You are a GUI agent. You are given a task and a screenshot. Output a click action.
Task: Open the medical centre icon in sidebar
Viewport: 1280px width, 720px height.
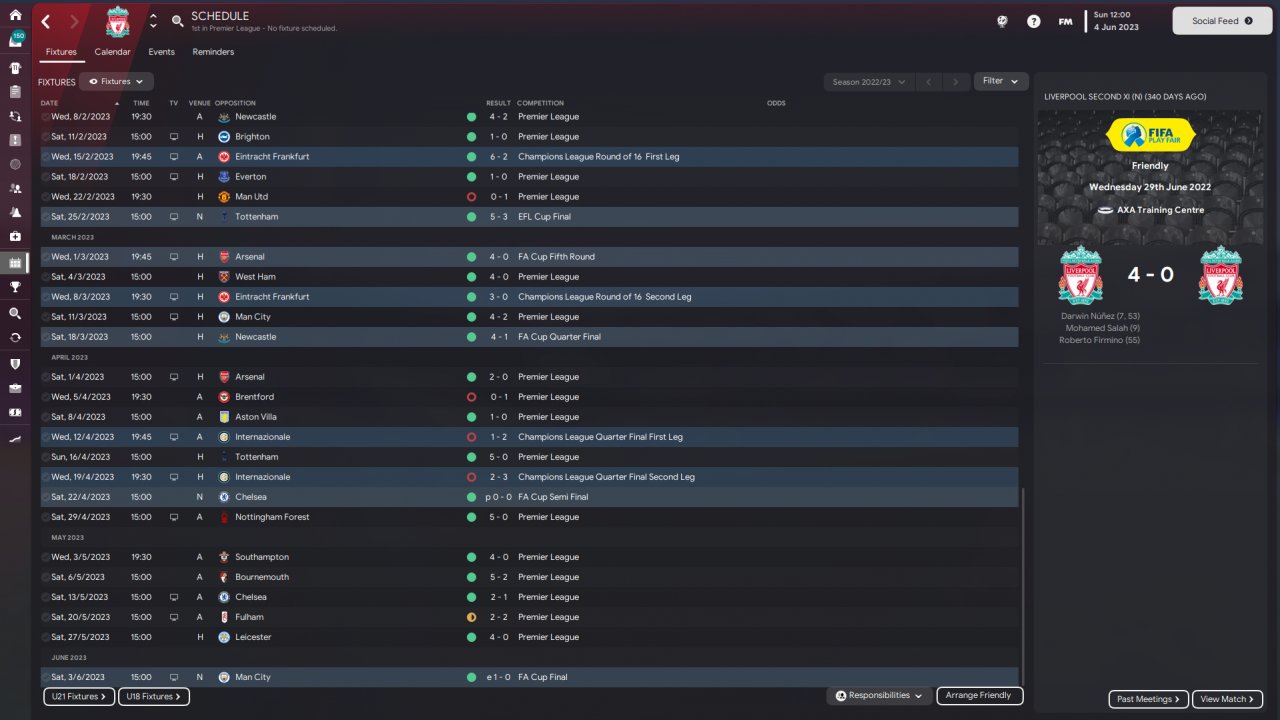[x=15, y=237]
